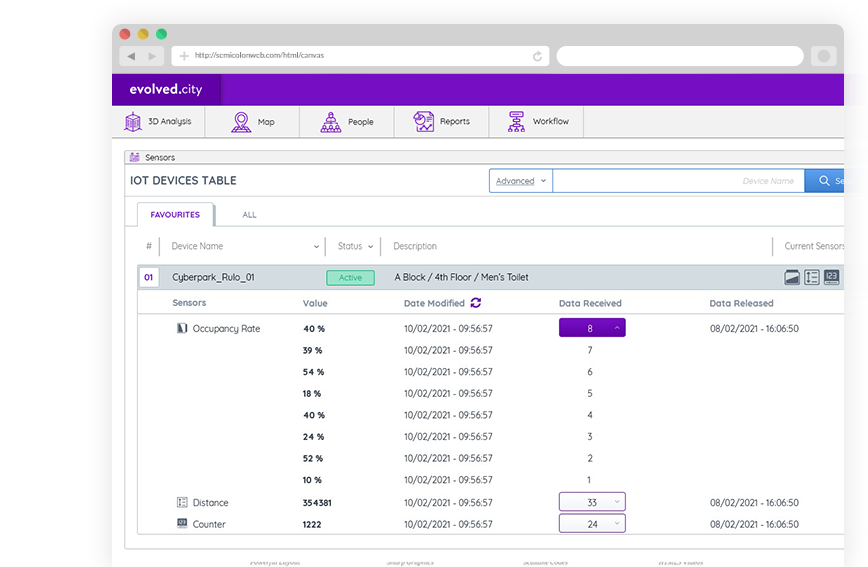Click the Workflow diagram icon
Viewport: 868px width, 567px height.
[516, 121]
